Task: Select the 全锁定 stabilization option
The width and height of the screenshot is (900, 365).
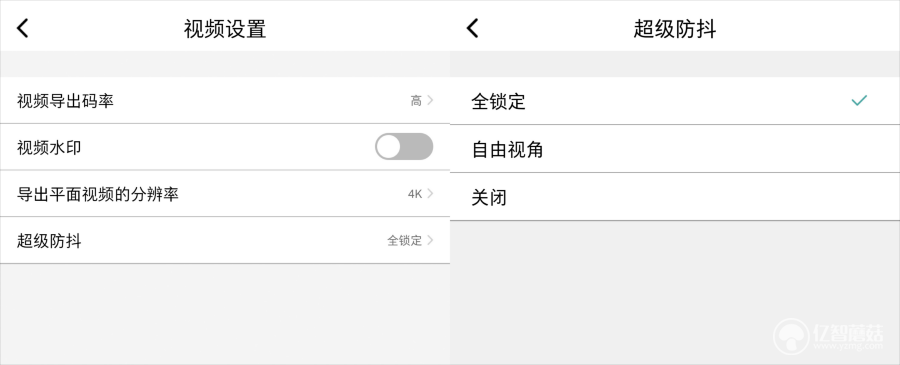Action: (x=675, y=101)
